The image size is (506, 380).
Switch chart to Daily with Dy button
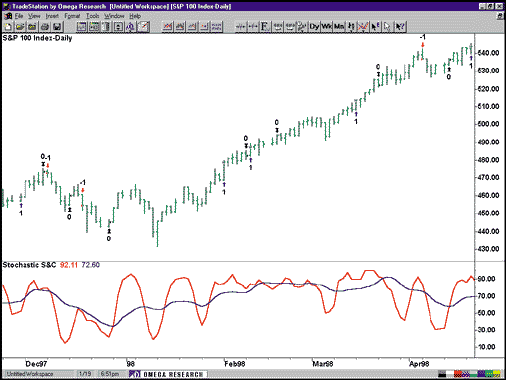(x=314, y=27)
